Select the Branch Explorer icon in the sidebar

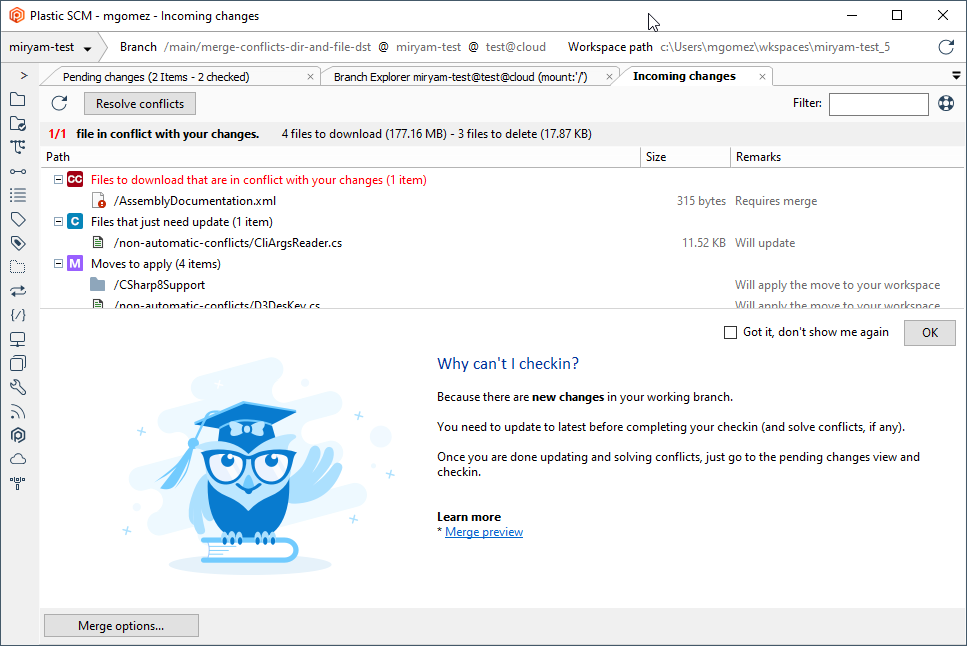click(x=17, y=147)
